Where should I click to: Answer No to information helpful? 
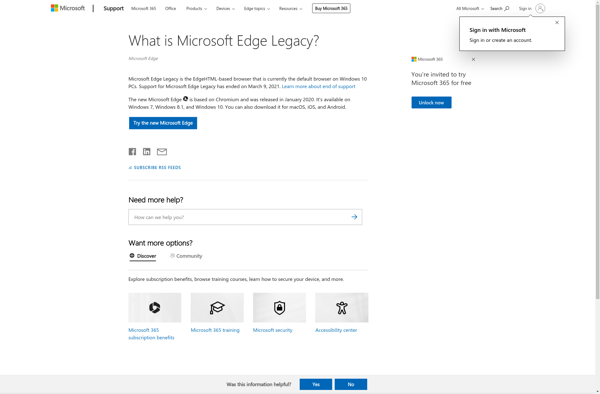tap(351, 384)
